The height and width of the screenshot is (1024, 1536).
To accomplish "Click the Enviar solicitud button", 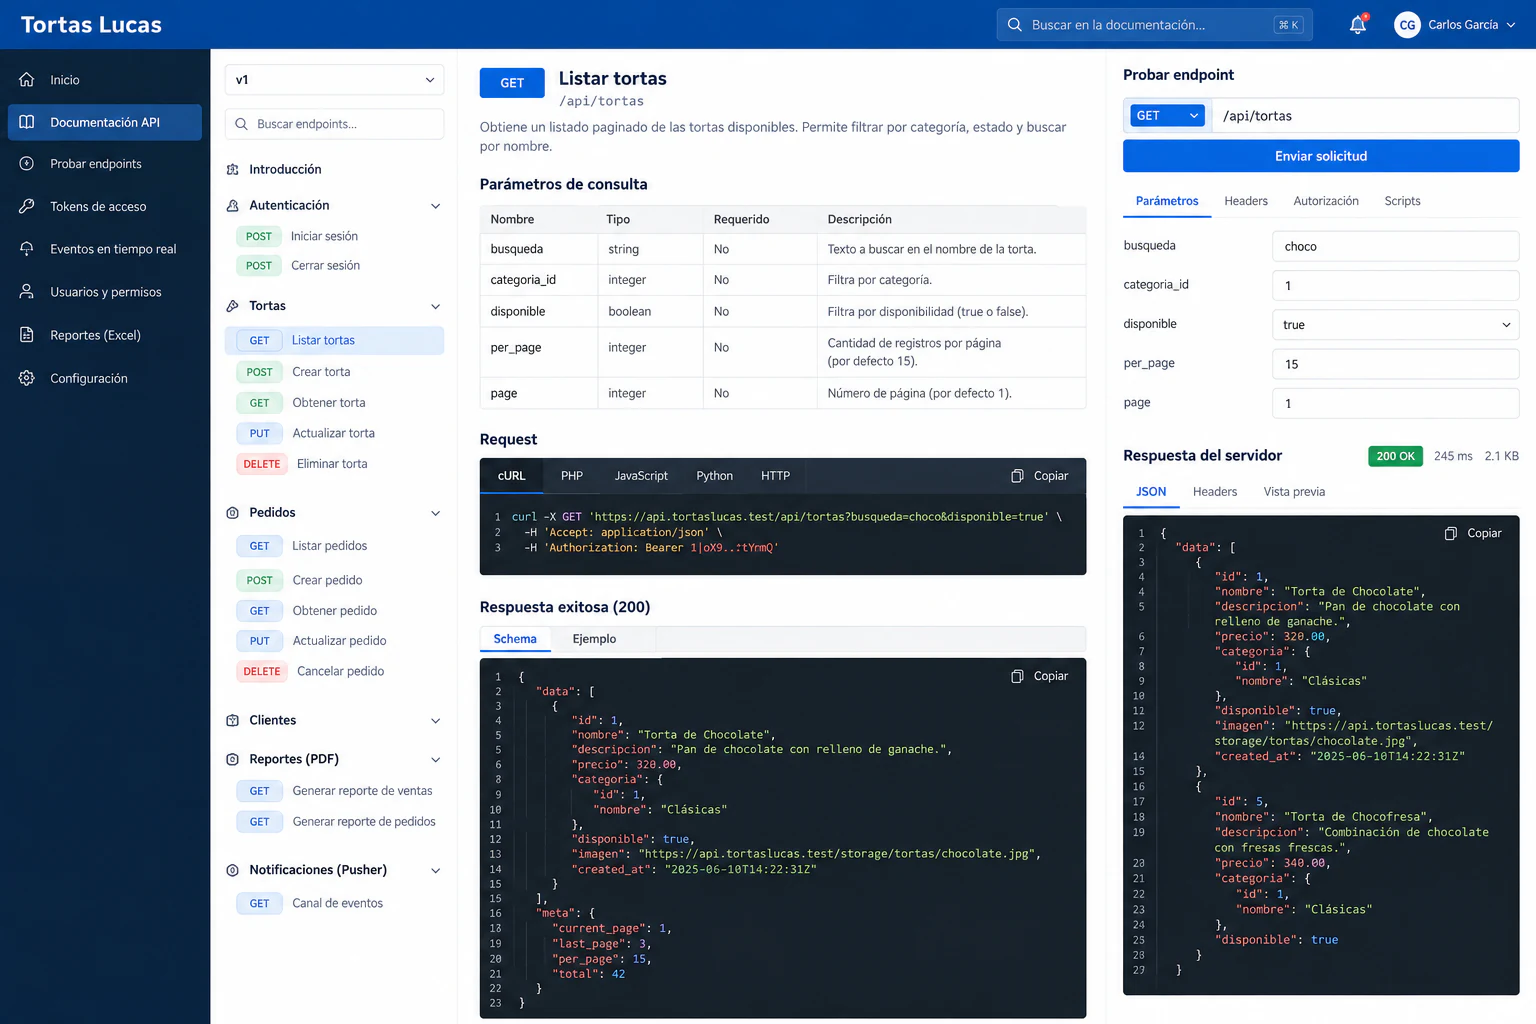I will click(1321, 156).
